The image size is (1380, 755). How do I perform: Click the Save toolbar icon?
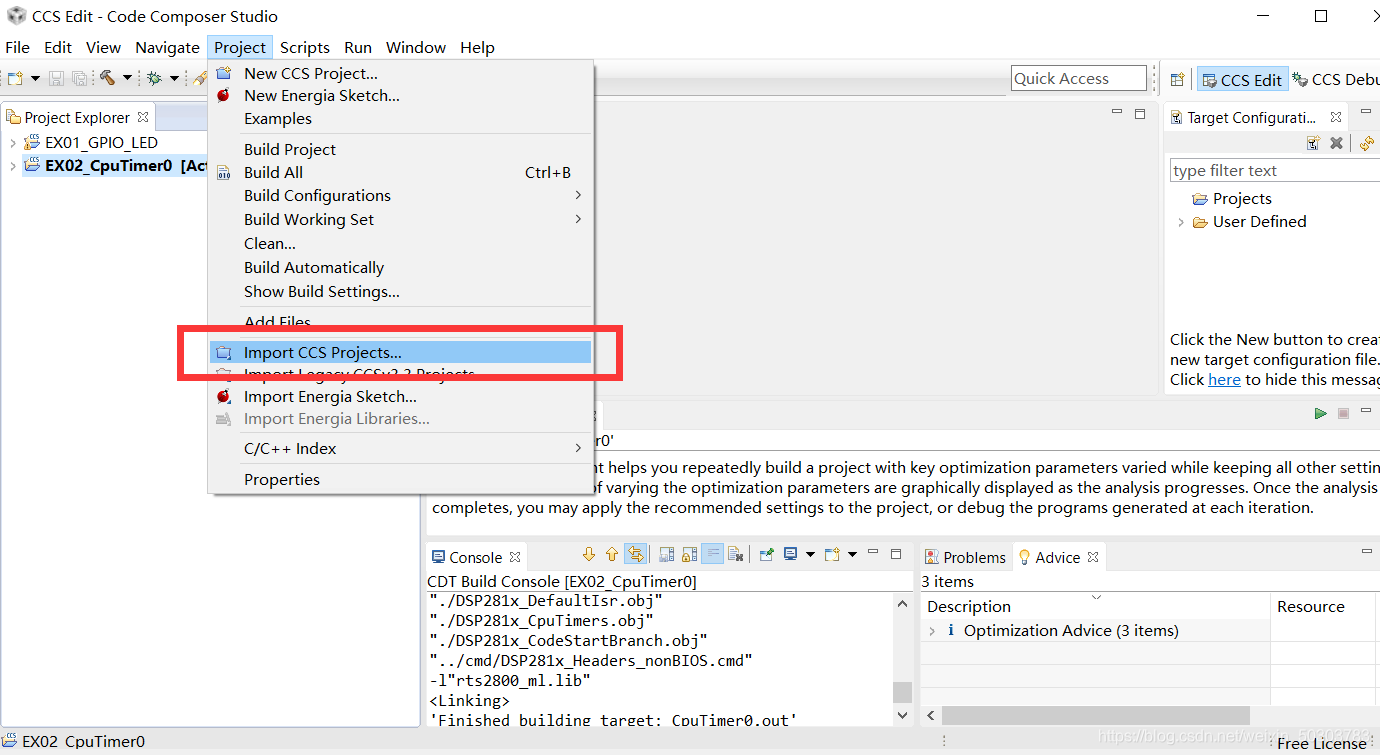tap(57, 78)
